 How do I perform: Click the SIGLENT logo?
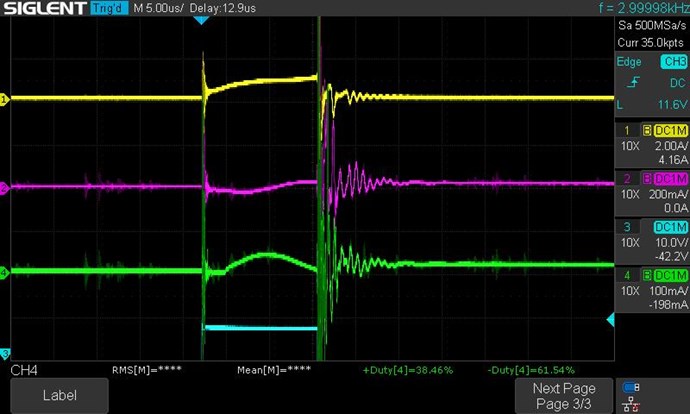click(x=44, y=8)
